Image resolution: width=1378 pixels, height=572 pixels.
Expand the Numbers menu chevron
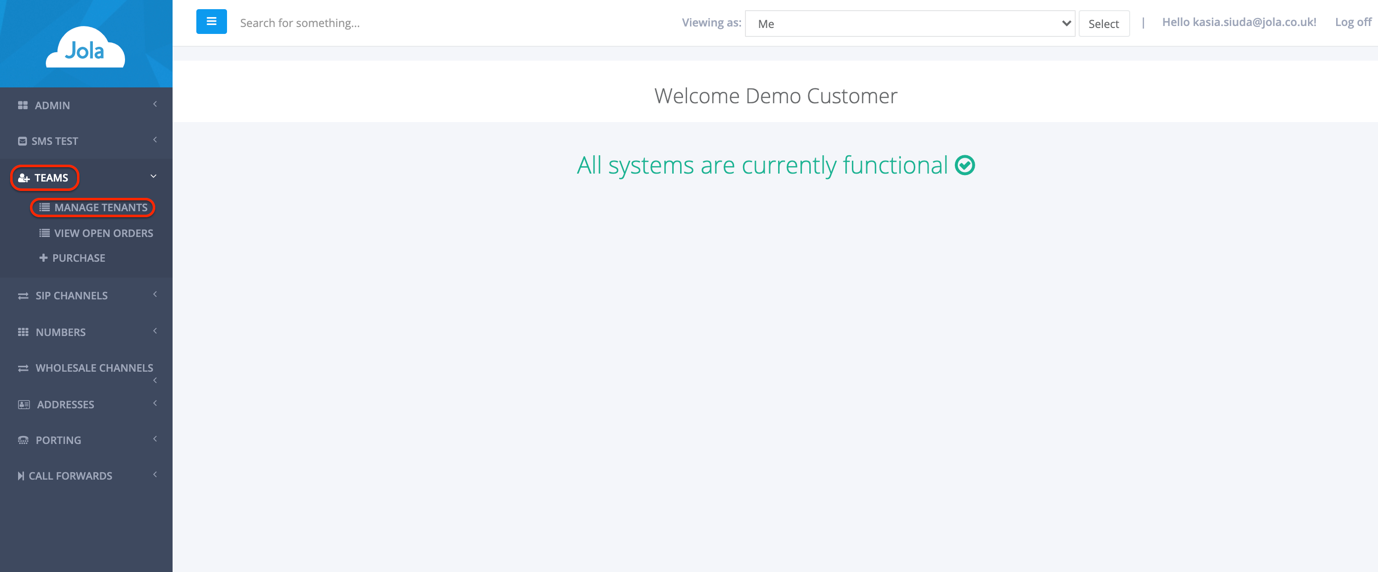click(x=155, y=331)
